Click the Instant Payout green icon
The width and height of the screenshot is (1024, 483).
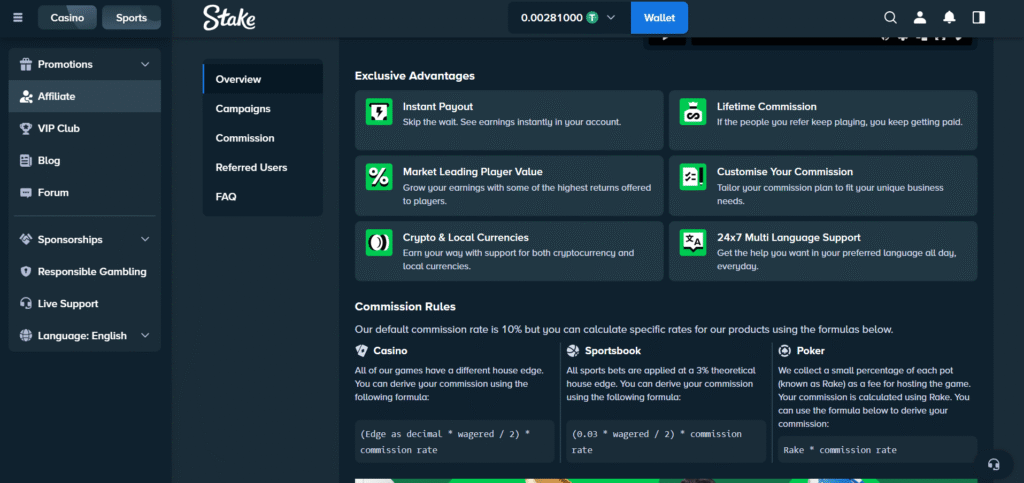pos(379,112)
